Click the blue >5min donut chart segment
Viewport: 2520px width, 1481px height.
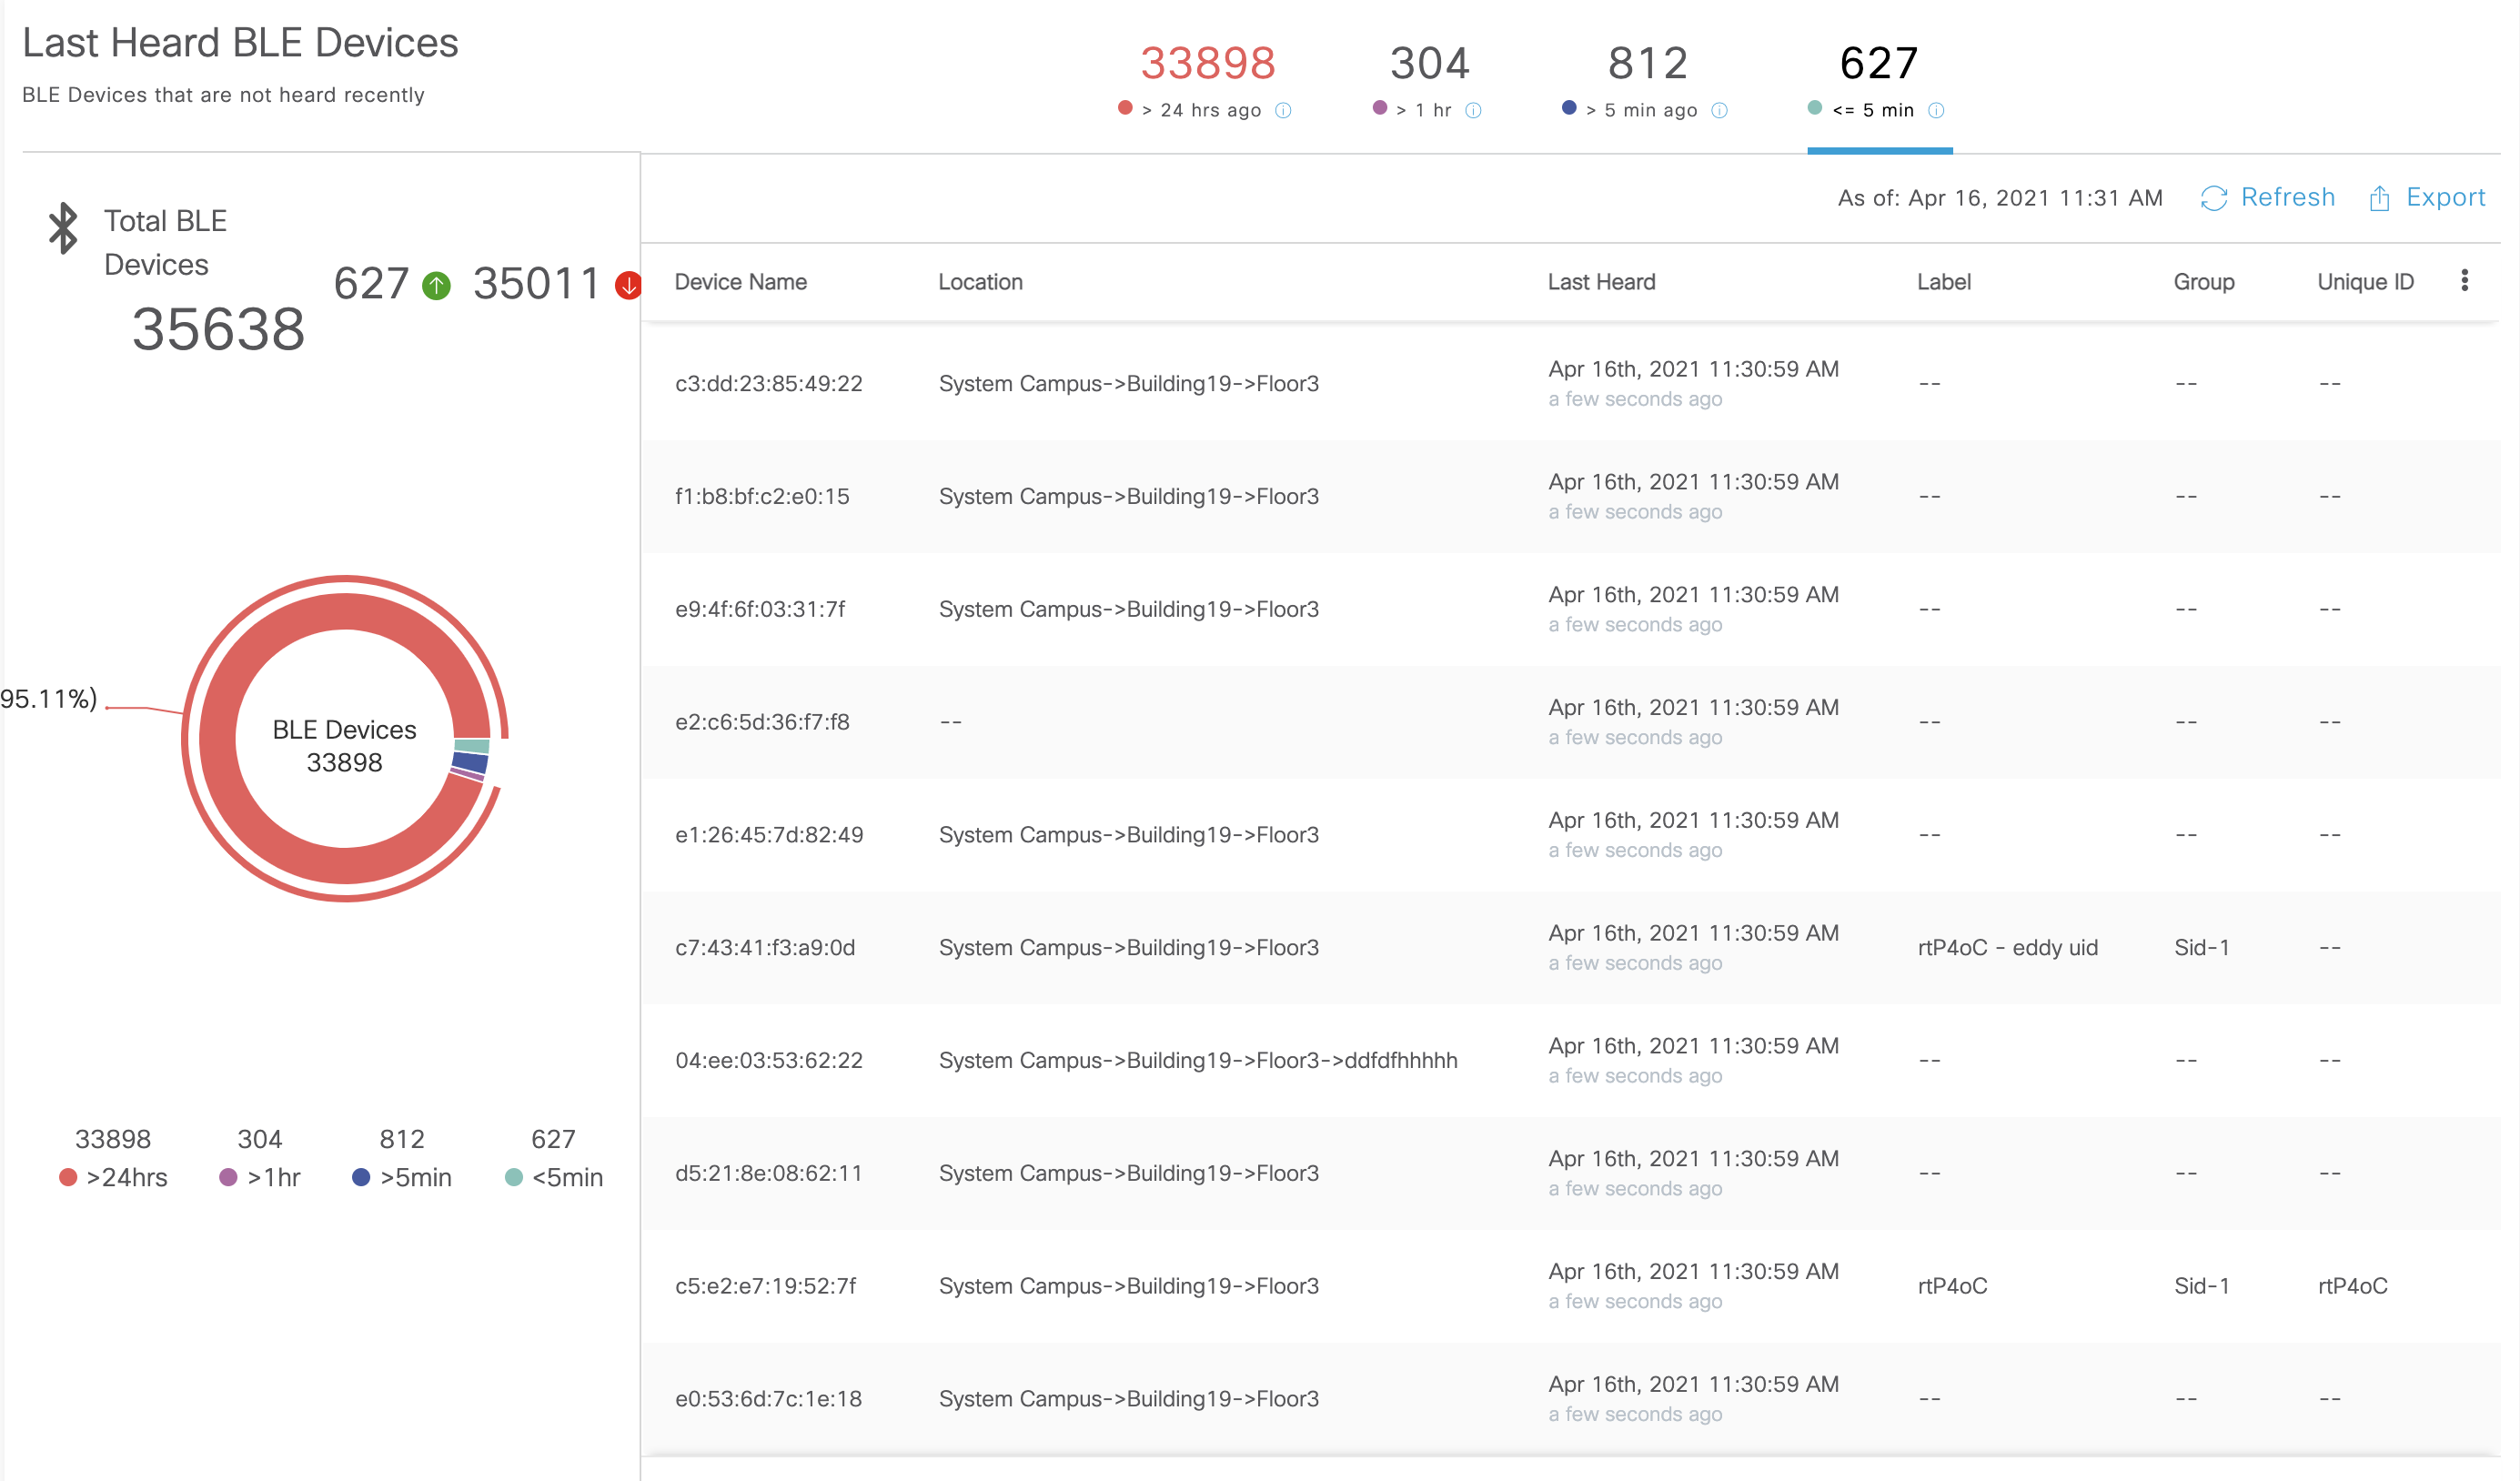point(469,762)
